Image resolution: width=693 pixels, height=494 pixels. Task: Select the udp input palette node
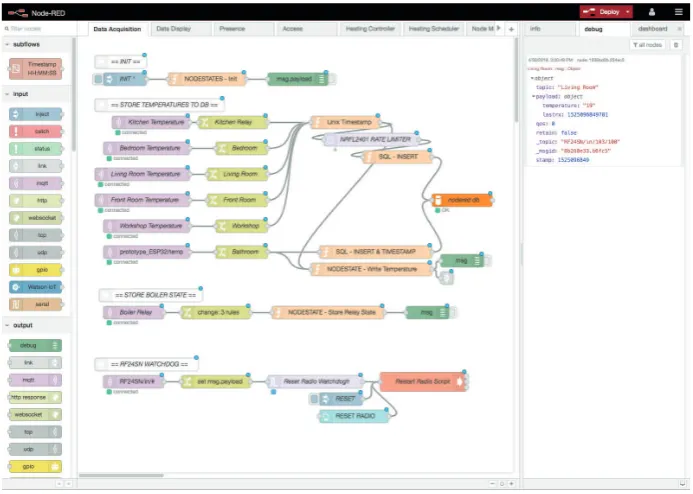pyautogui.click(x=35, y=252)
